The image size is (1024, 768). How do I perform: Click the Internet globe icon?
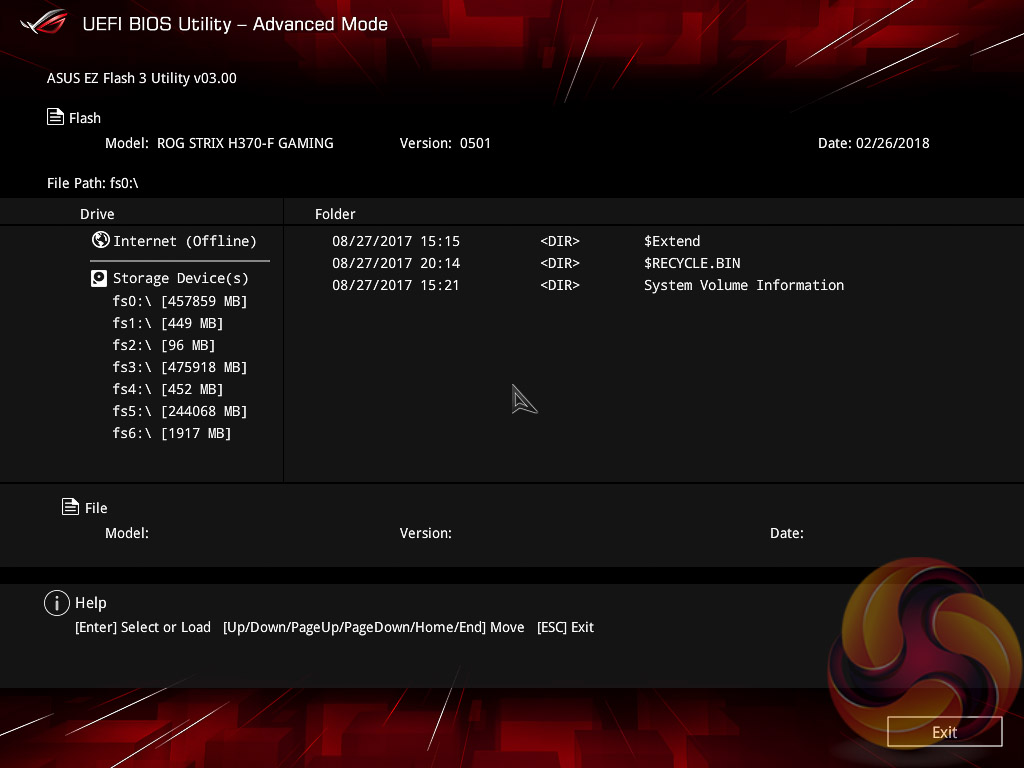(x=100, y=240)
